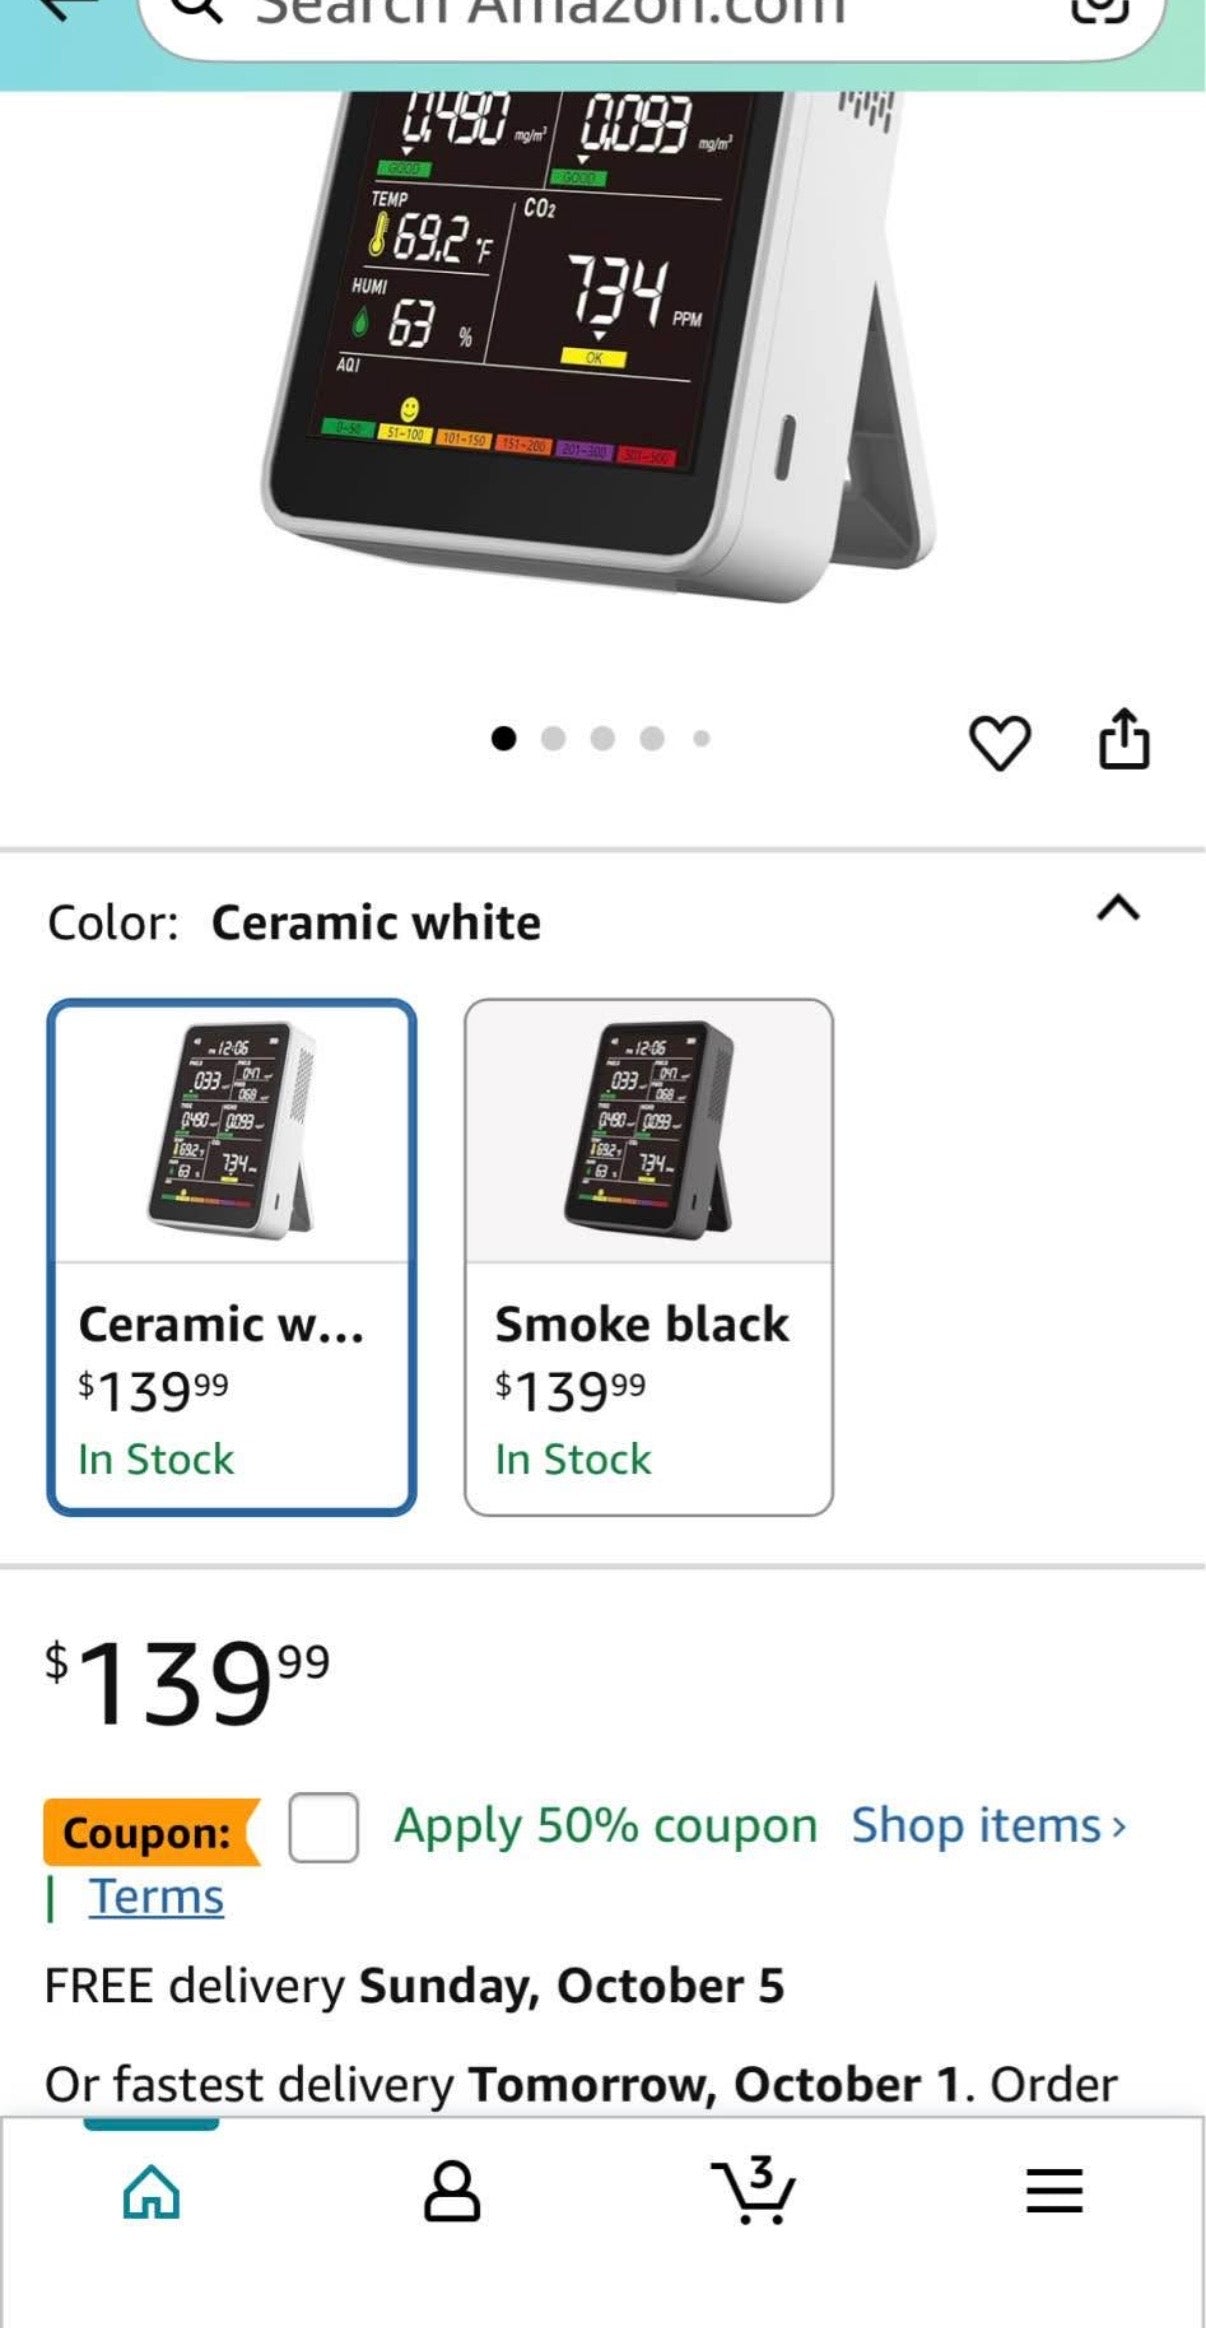Viewport: 1206px width, 2328px height.
Task: Open the coupon Terms link
Action: click(x=156, y=1897)
